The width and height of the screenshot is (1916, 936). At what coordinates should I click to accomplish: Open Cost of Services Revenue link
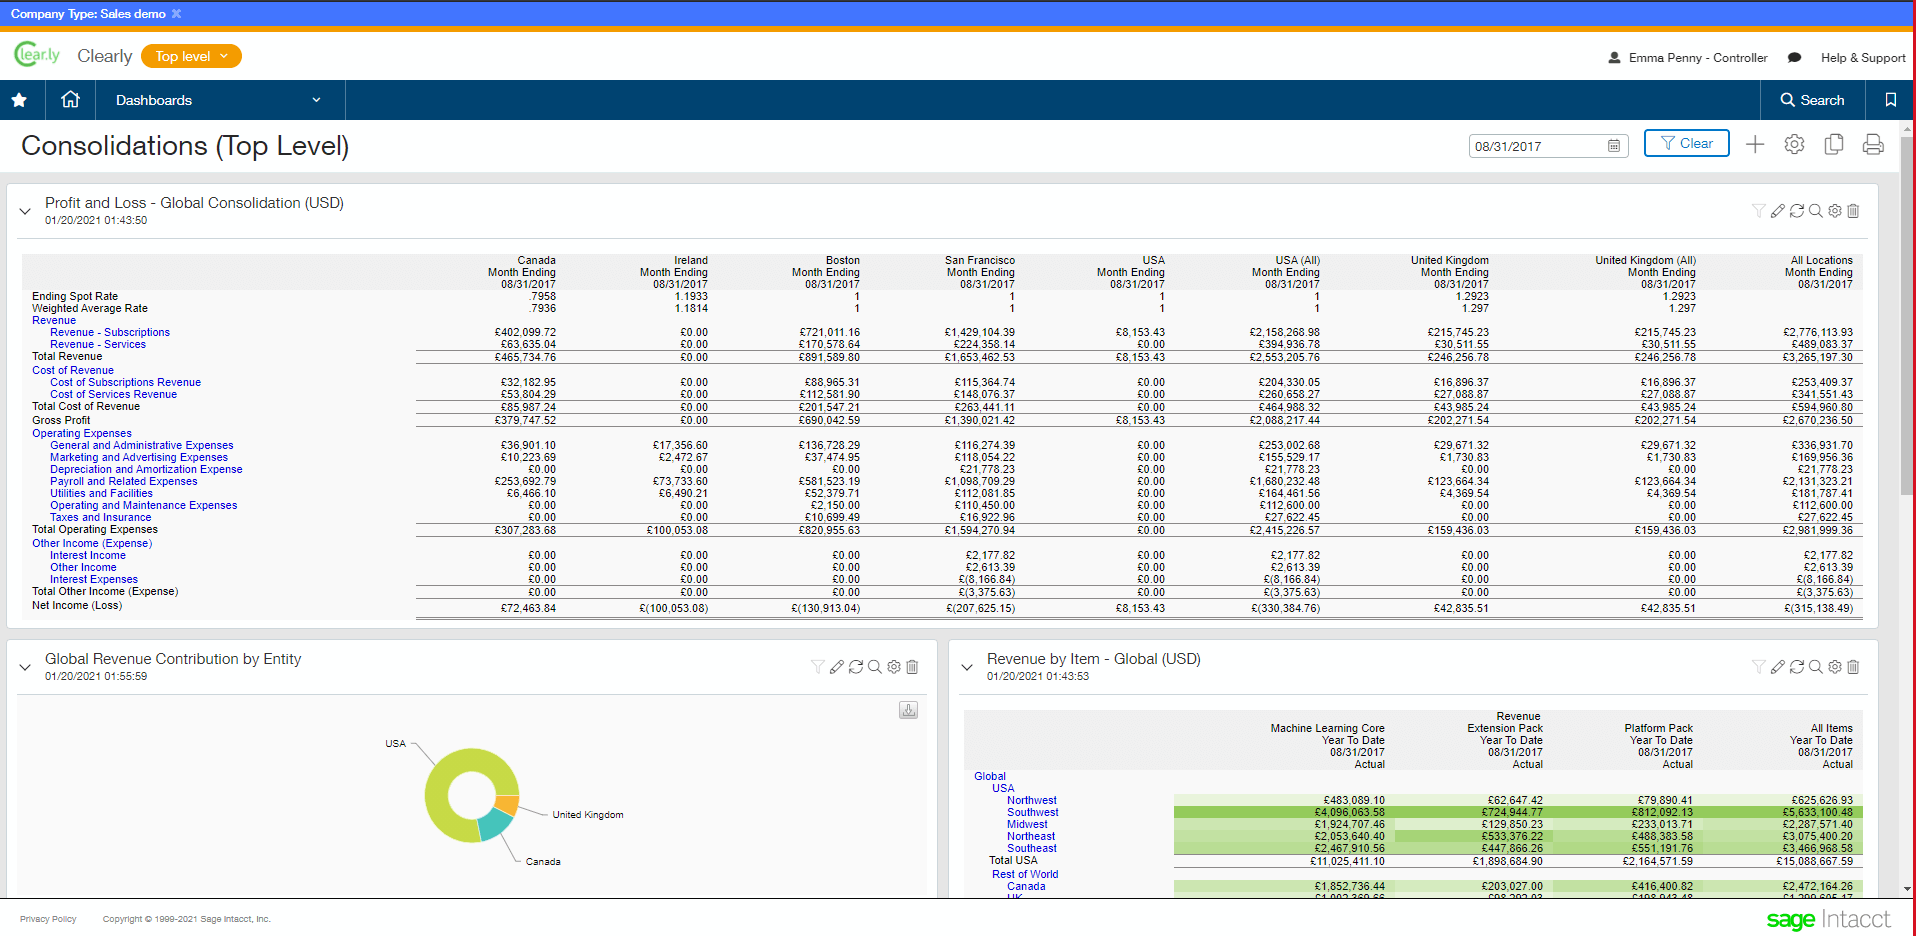pos(114,394)
